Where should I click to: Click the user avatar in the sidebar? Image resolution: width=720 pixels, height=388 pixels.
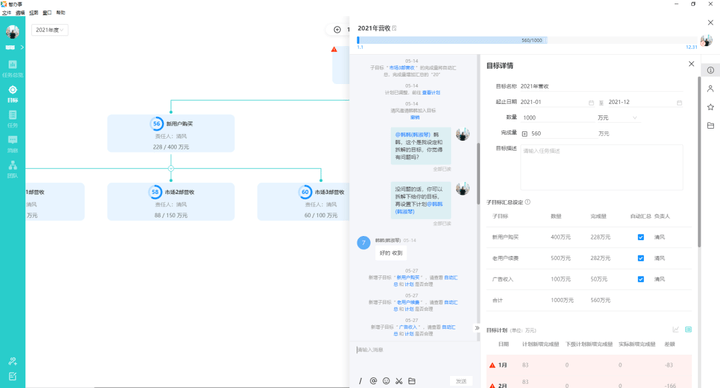[12, 32]
